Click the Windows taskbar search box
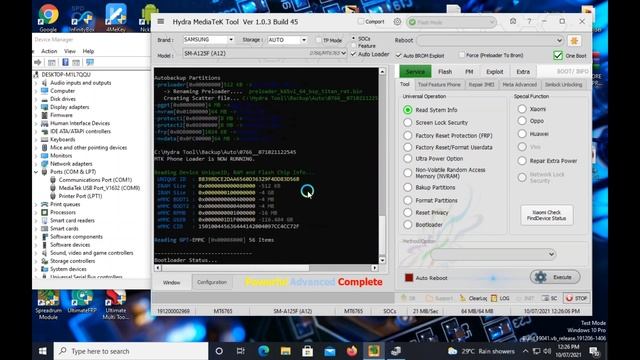The height and width of the screenshot is (360, 640). click(131, 351)
